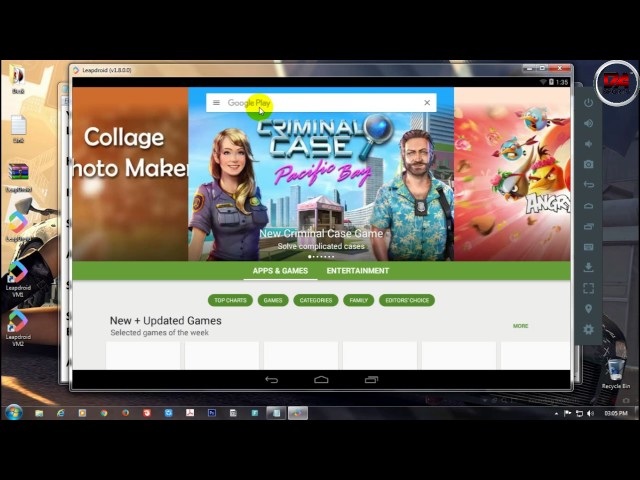Click the Leapdroid sidebar power icon
The image size is (640, 480).
tap(588, 102)
